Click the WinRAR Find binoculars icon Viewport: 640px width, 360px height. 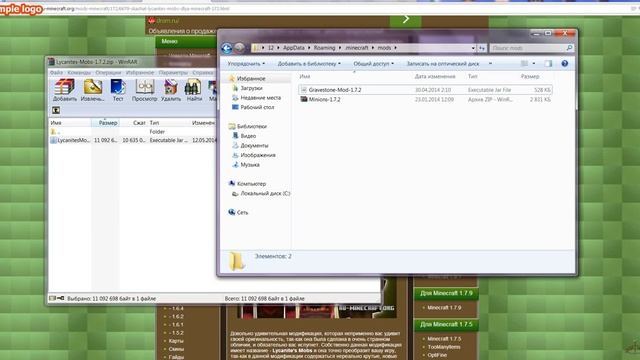click(193, 87)
